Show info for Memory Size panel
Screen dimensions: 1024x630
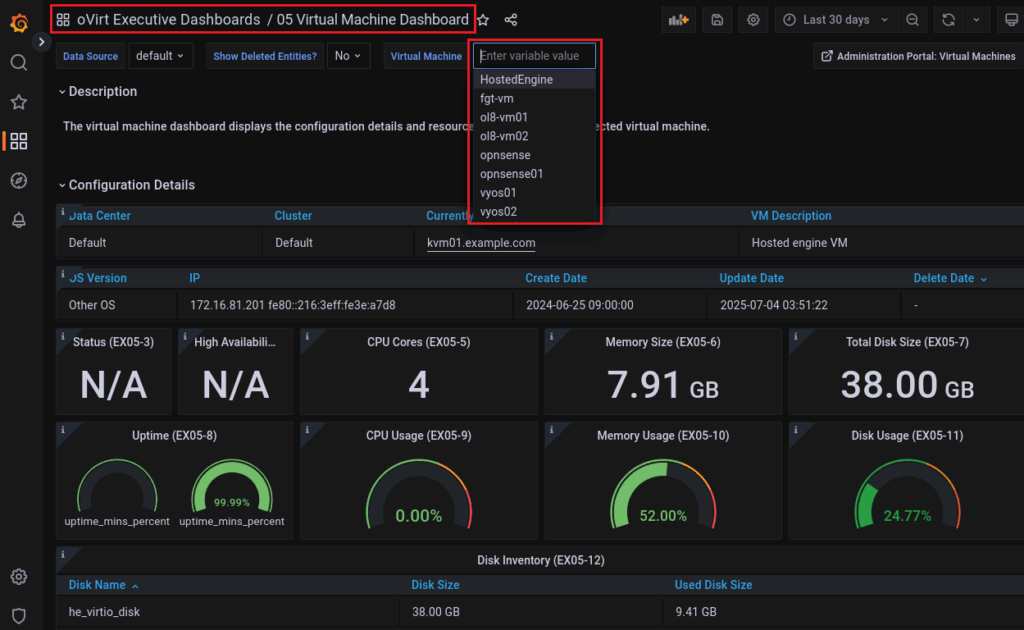[551, 337]
